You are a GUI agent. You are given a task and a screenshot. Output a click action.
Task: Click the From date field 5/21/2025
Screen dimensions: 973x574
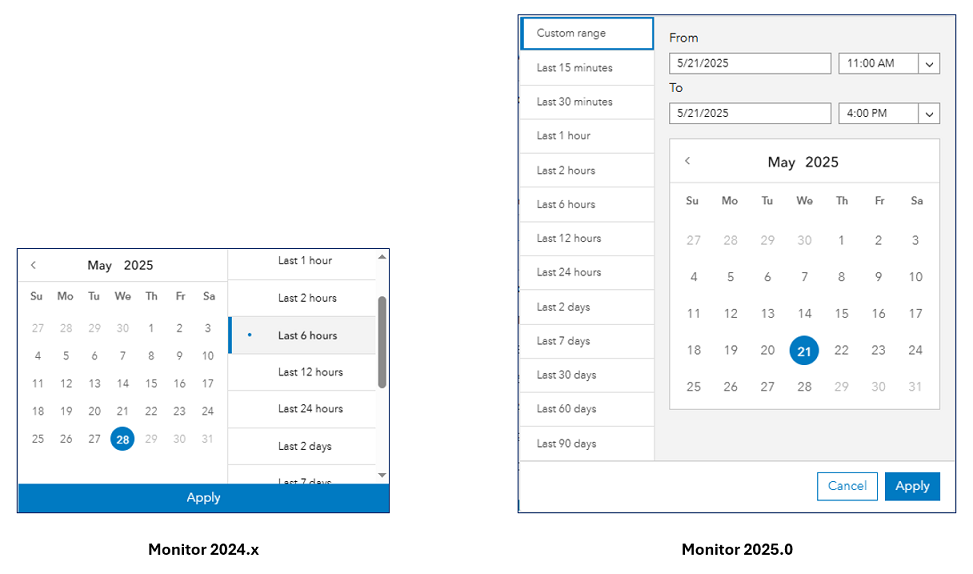750,63
